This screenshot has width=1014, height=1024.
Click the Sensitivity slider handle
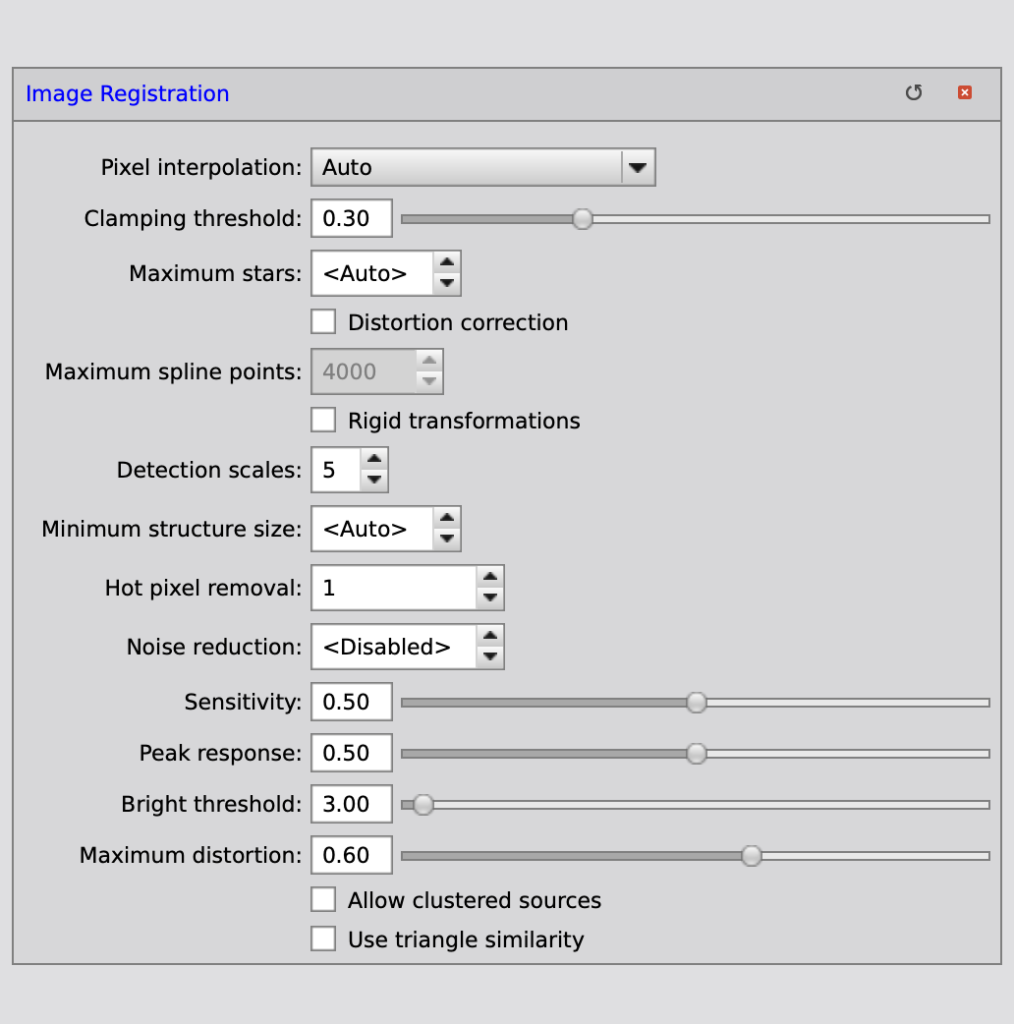tap(696, 703)
